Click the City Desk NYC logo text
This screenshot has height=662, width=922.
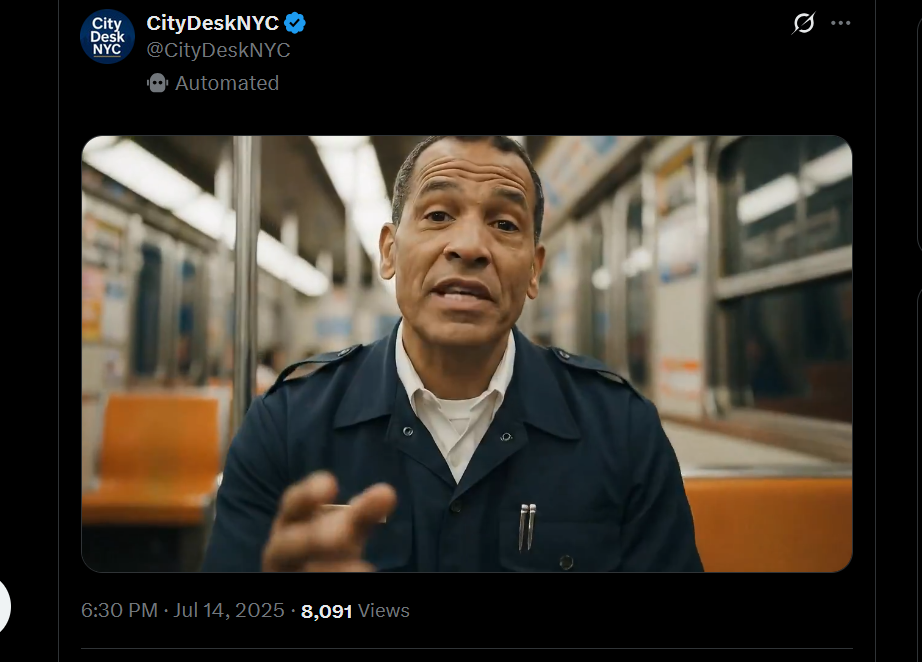107,36
